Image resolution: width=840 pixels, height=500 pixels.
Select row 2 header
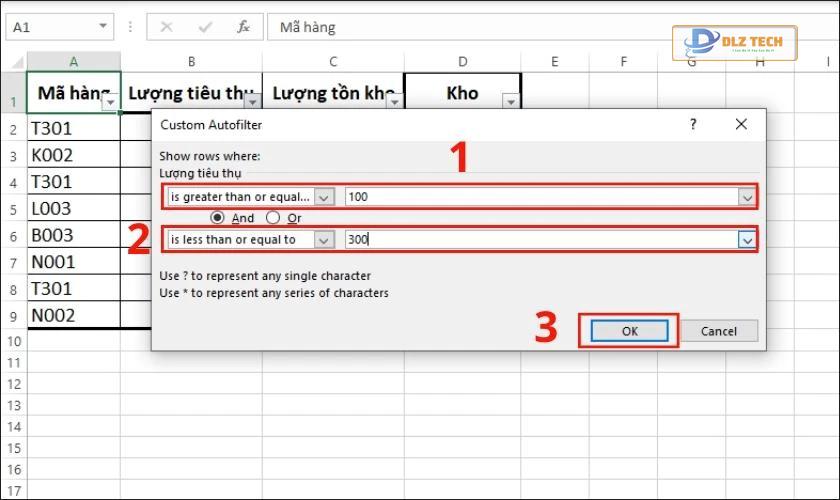[13, 129]
